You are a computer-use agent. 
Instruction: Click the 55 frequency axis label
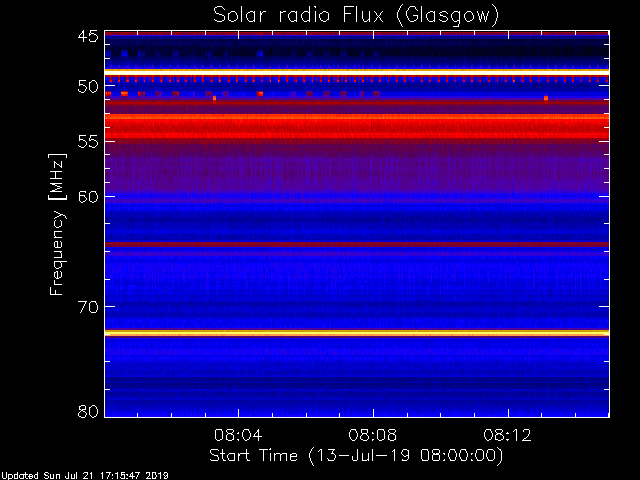point(88,142)
